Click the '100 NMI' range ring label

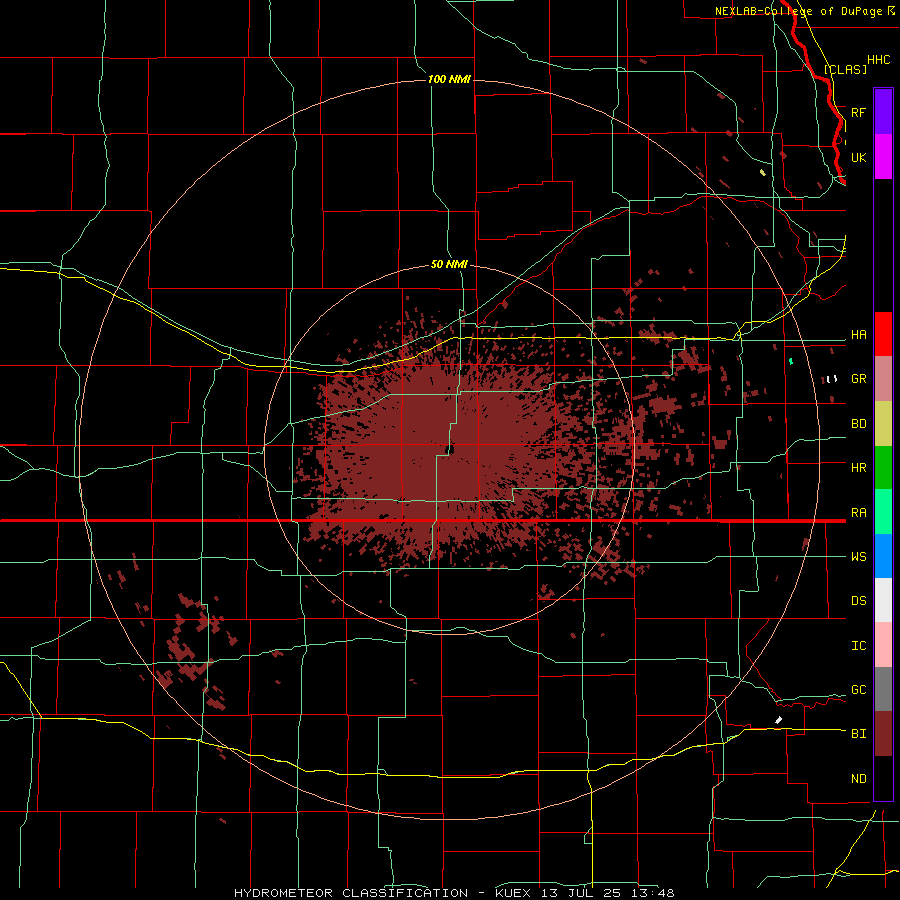click(x=449, y=79)
